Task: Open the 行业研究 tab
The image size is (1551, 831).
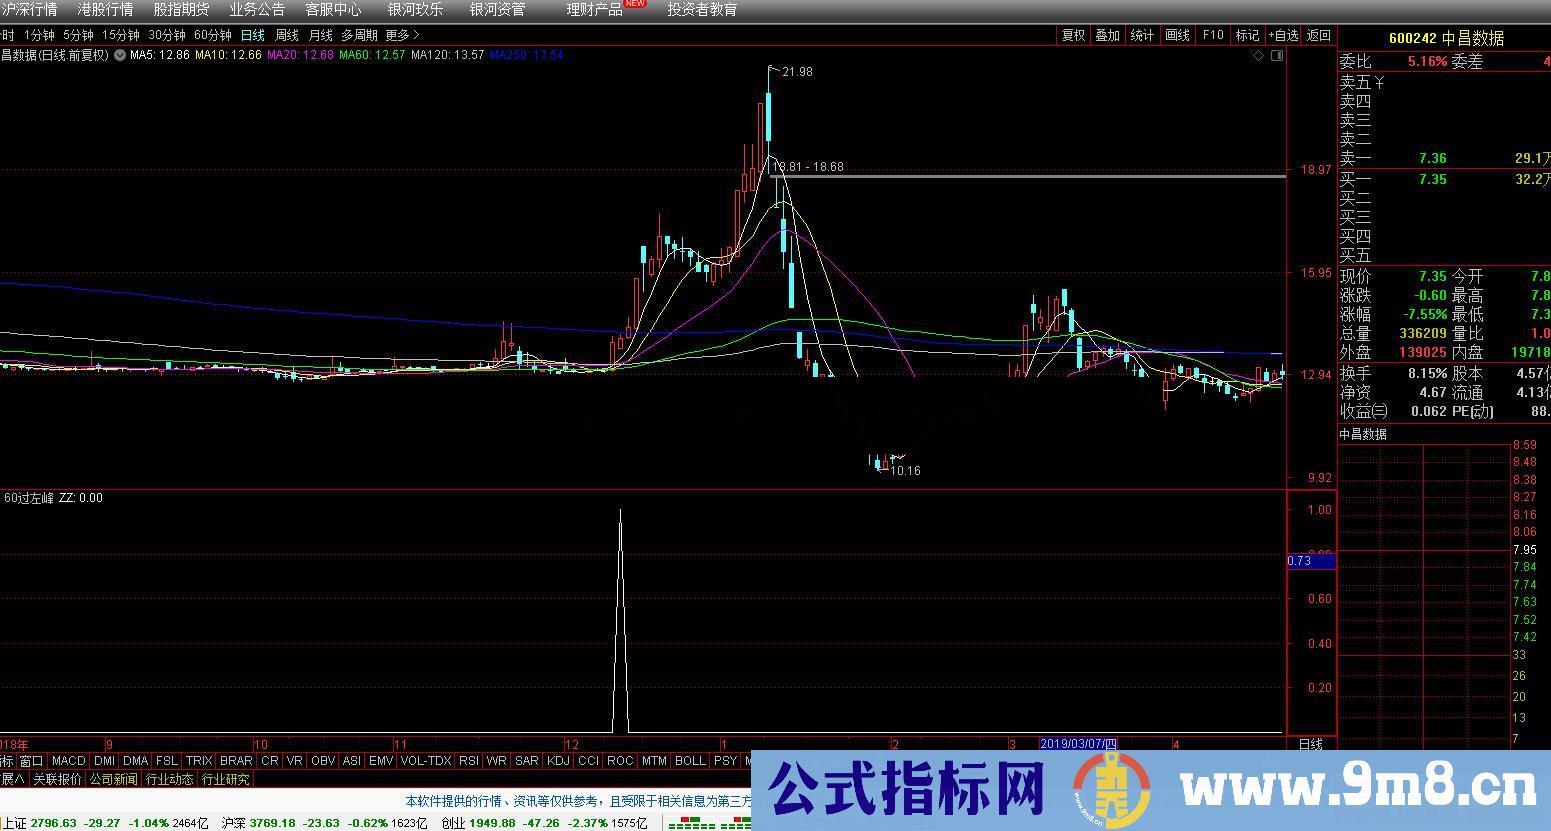Action: 225,779
